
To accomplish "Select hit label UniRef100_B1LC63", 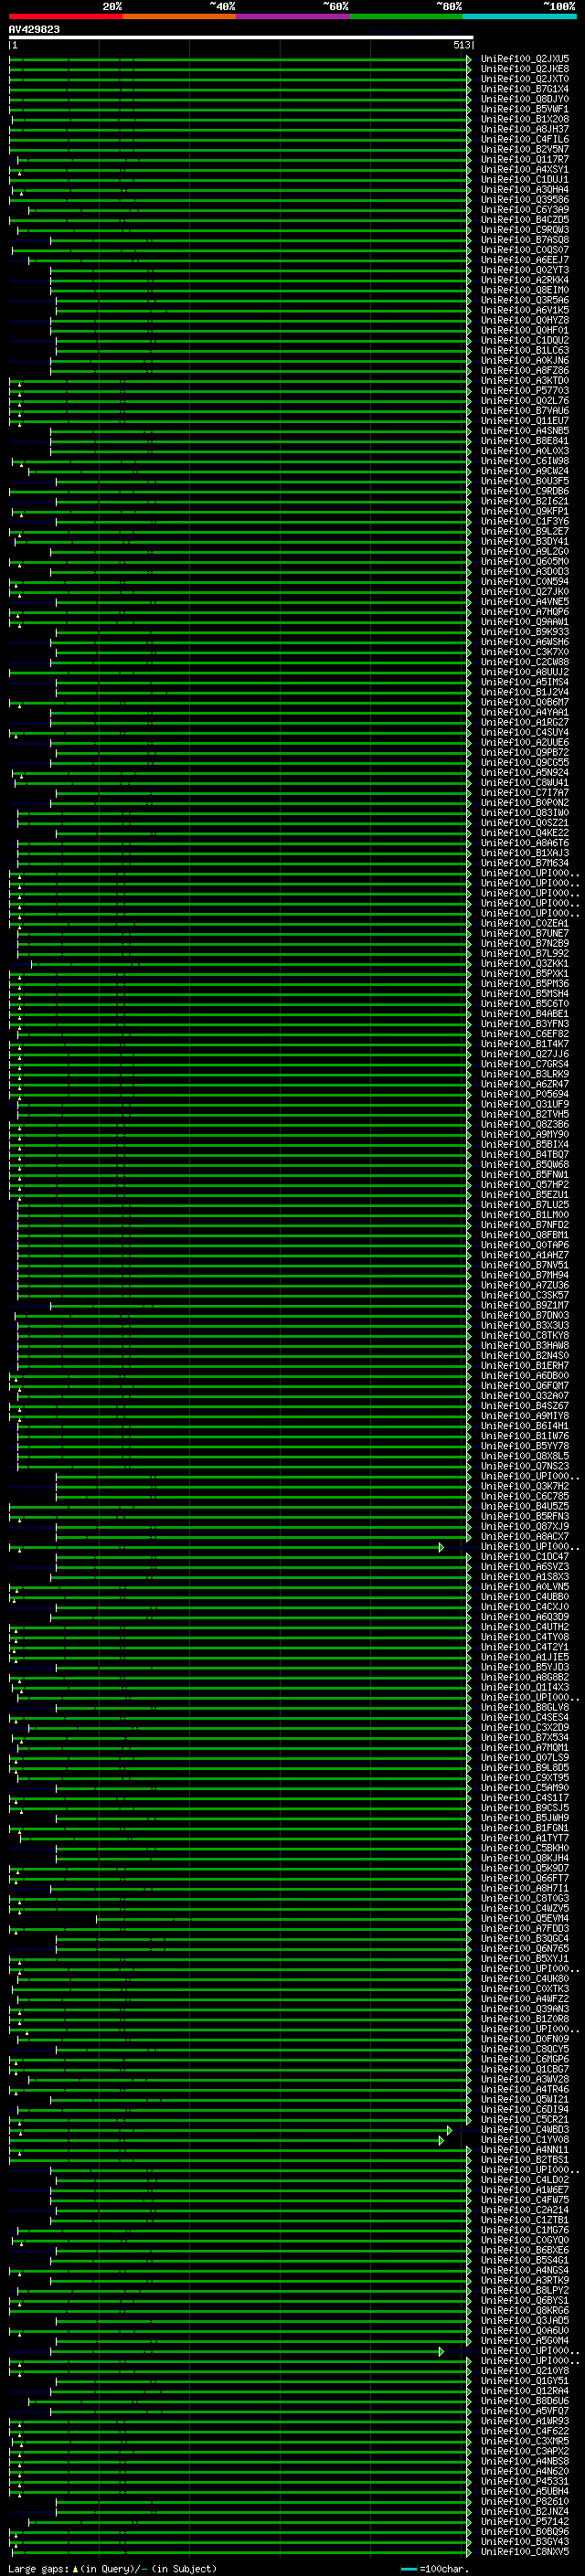I will click(x=525, y=350).
